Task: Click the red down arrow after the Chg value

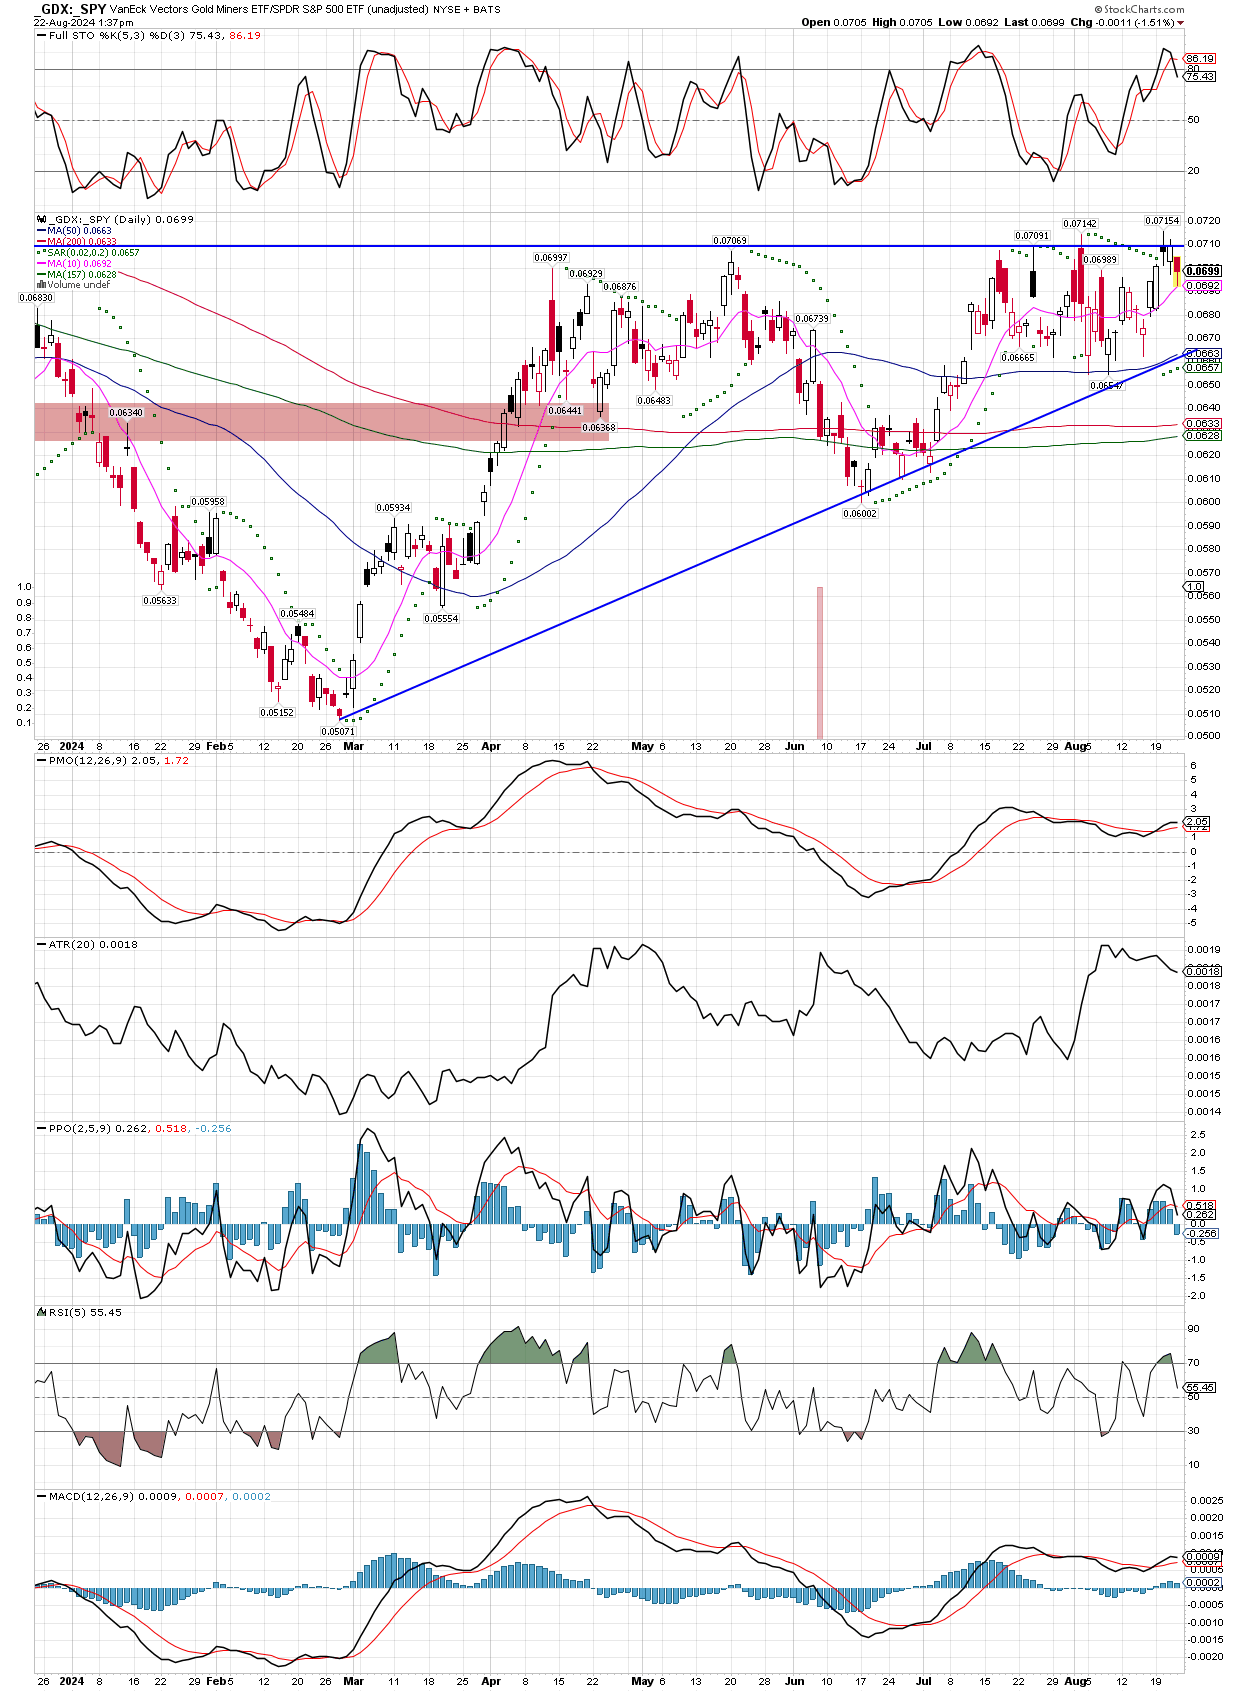Action: [1181, 22]
